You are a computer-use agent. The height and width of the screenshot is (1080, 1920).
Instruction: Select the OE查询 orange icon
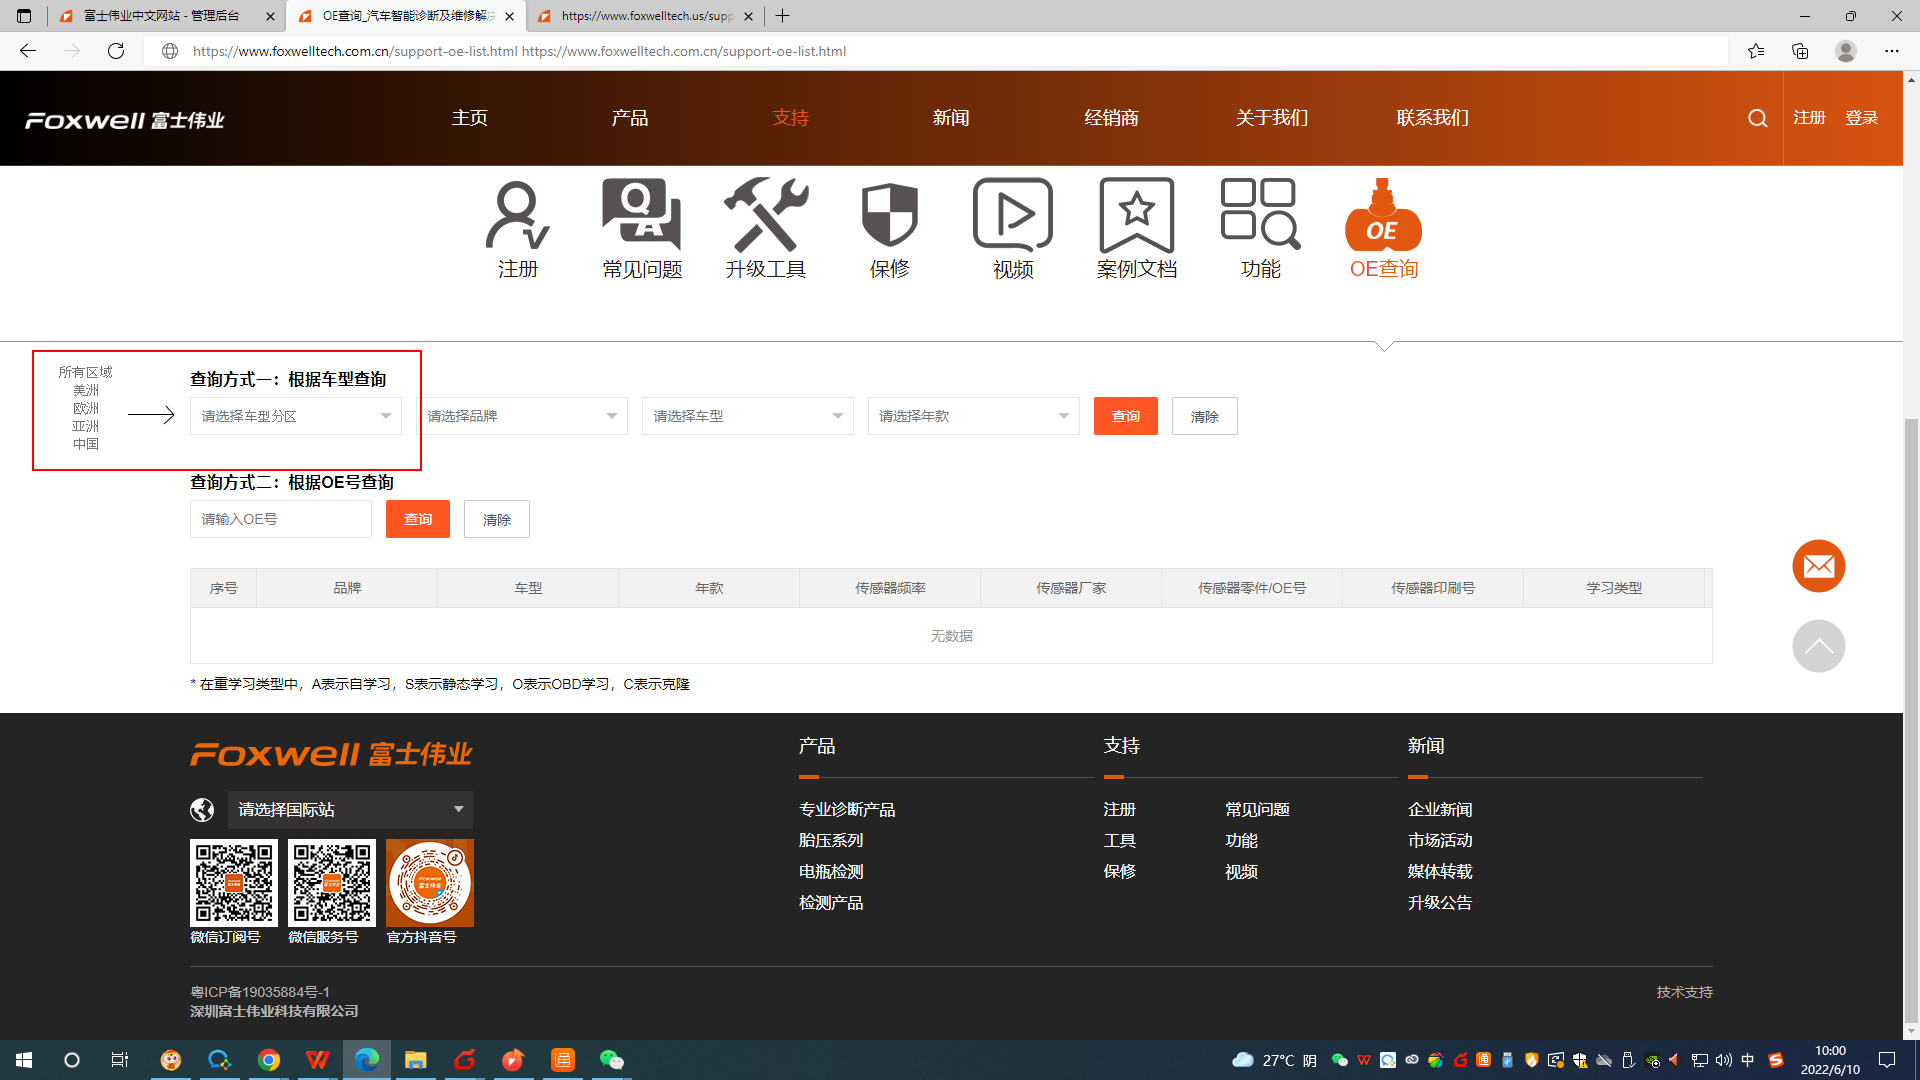[x=1383, y=216]
